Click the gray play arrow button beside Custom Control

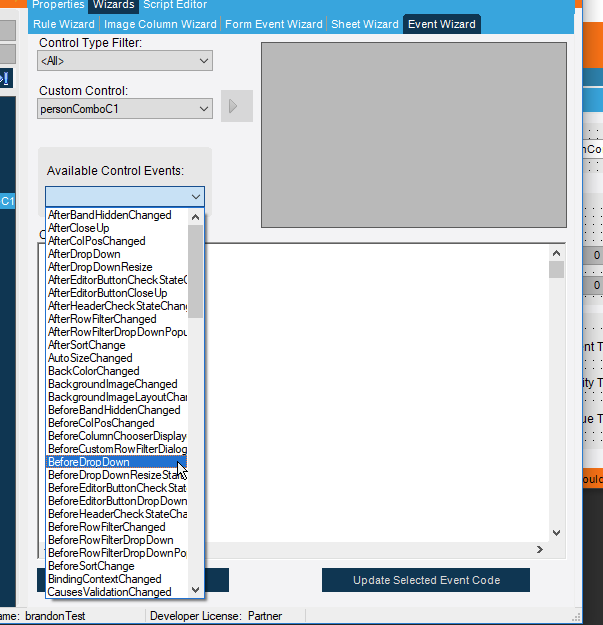pos(237,106)
